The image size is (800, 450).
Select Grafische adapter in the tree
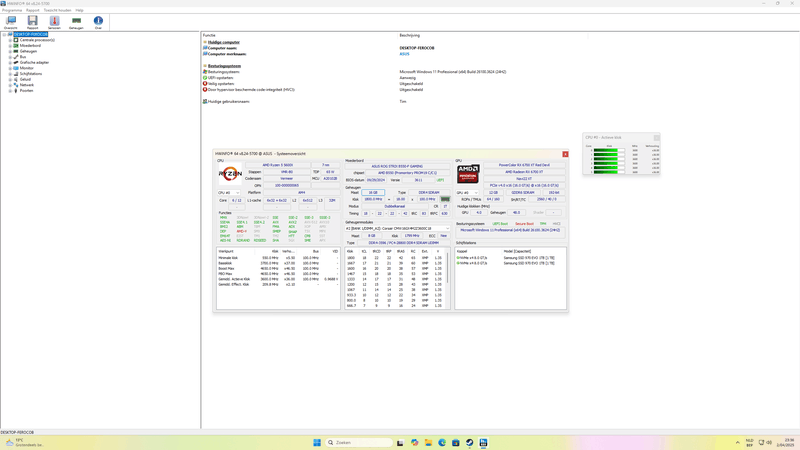click(34, 62)
